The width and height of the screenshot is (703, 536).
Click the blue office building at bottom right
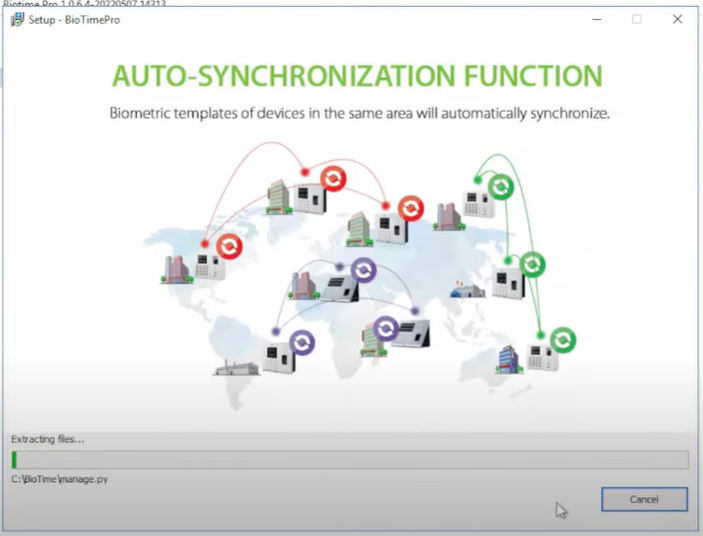510,358
